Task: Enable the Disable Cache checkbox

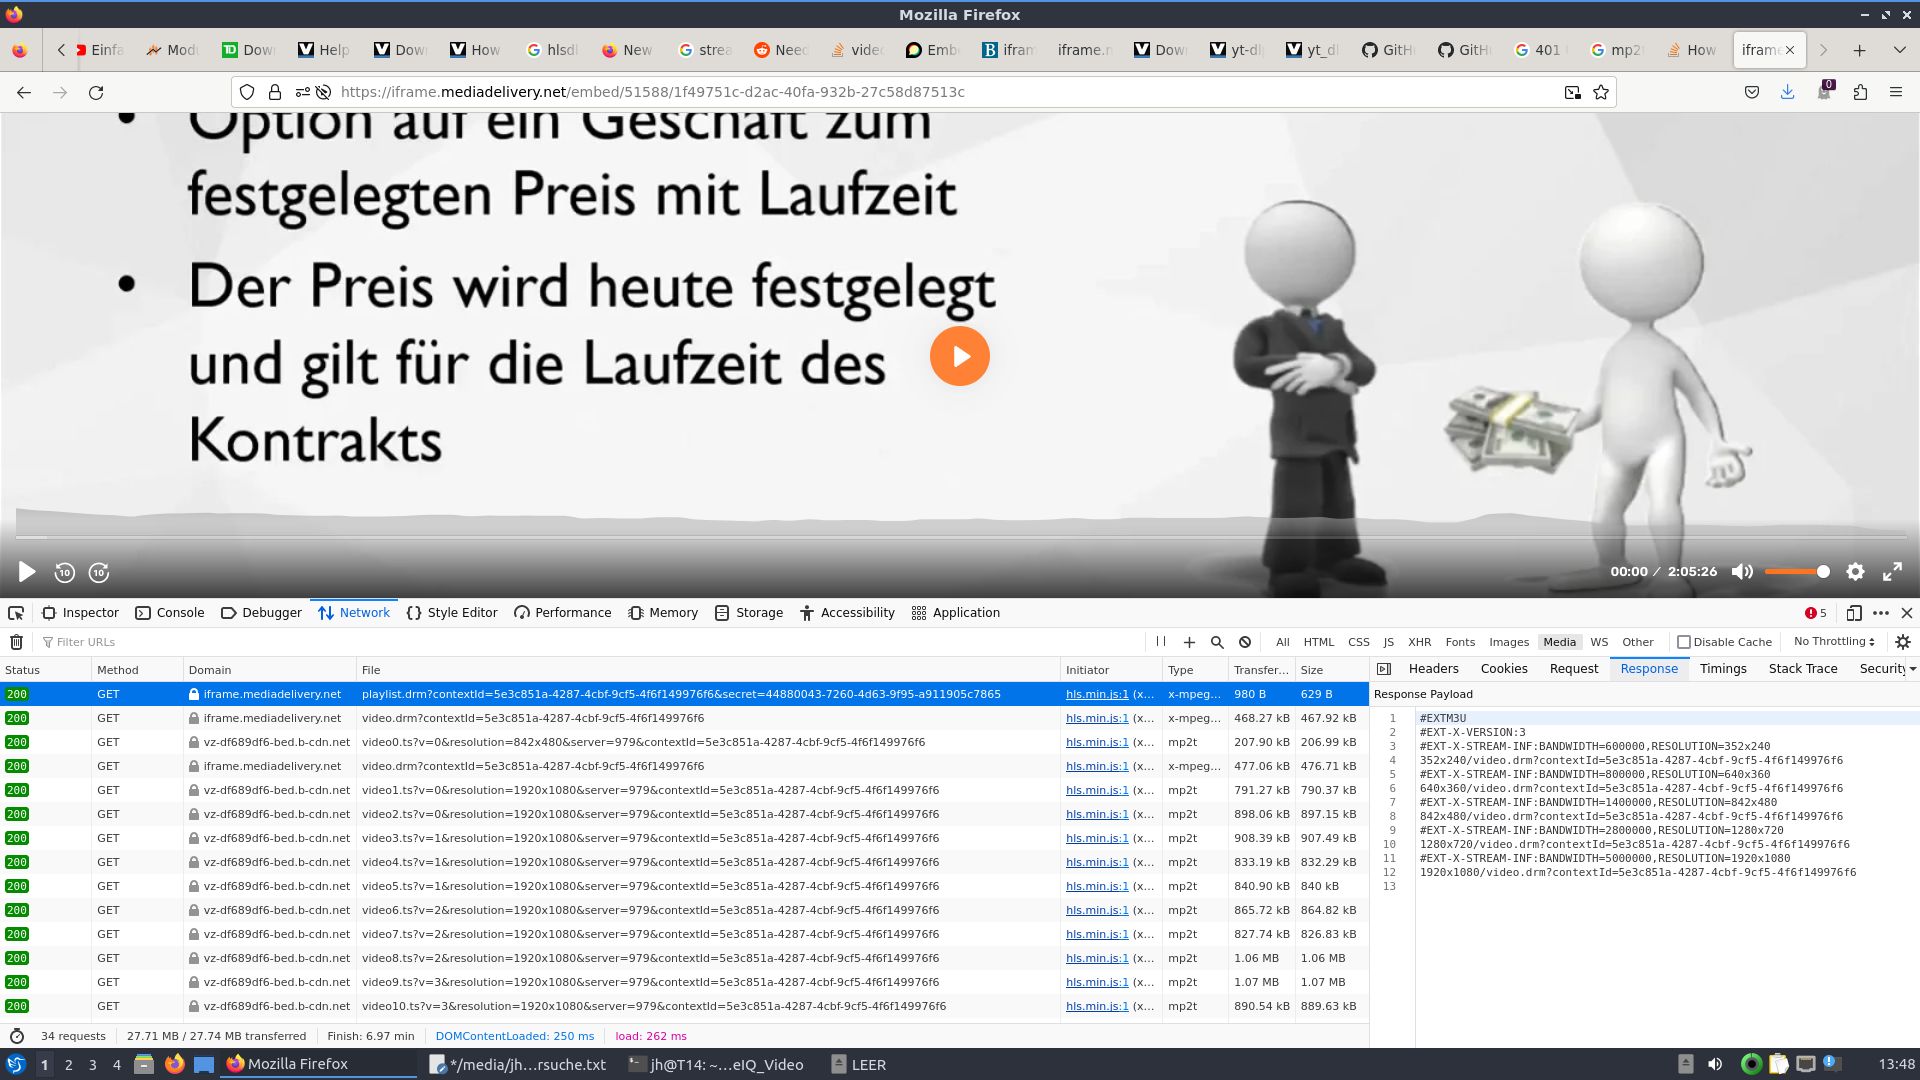Action: coord(1684,642)
